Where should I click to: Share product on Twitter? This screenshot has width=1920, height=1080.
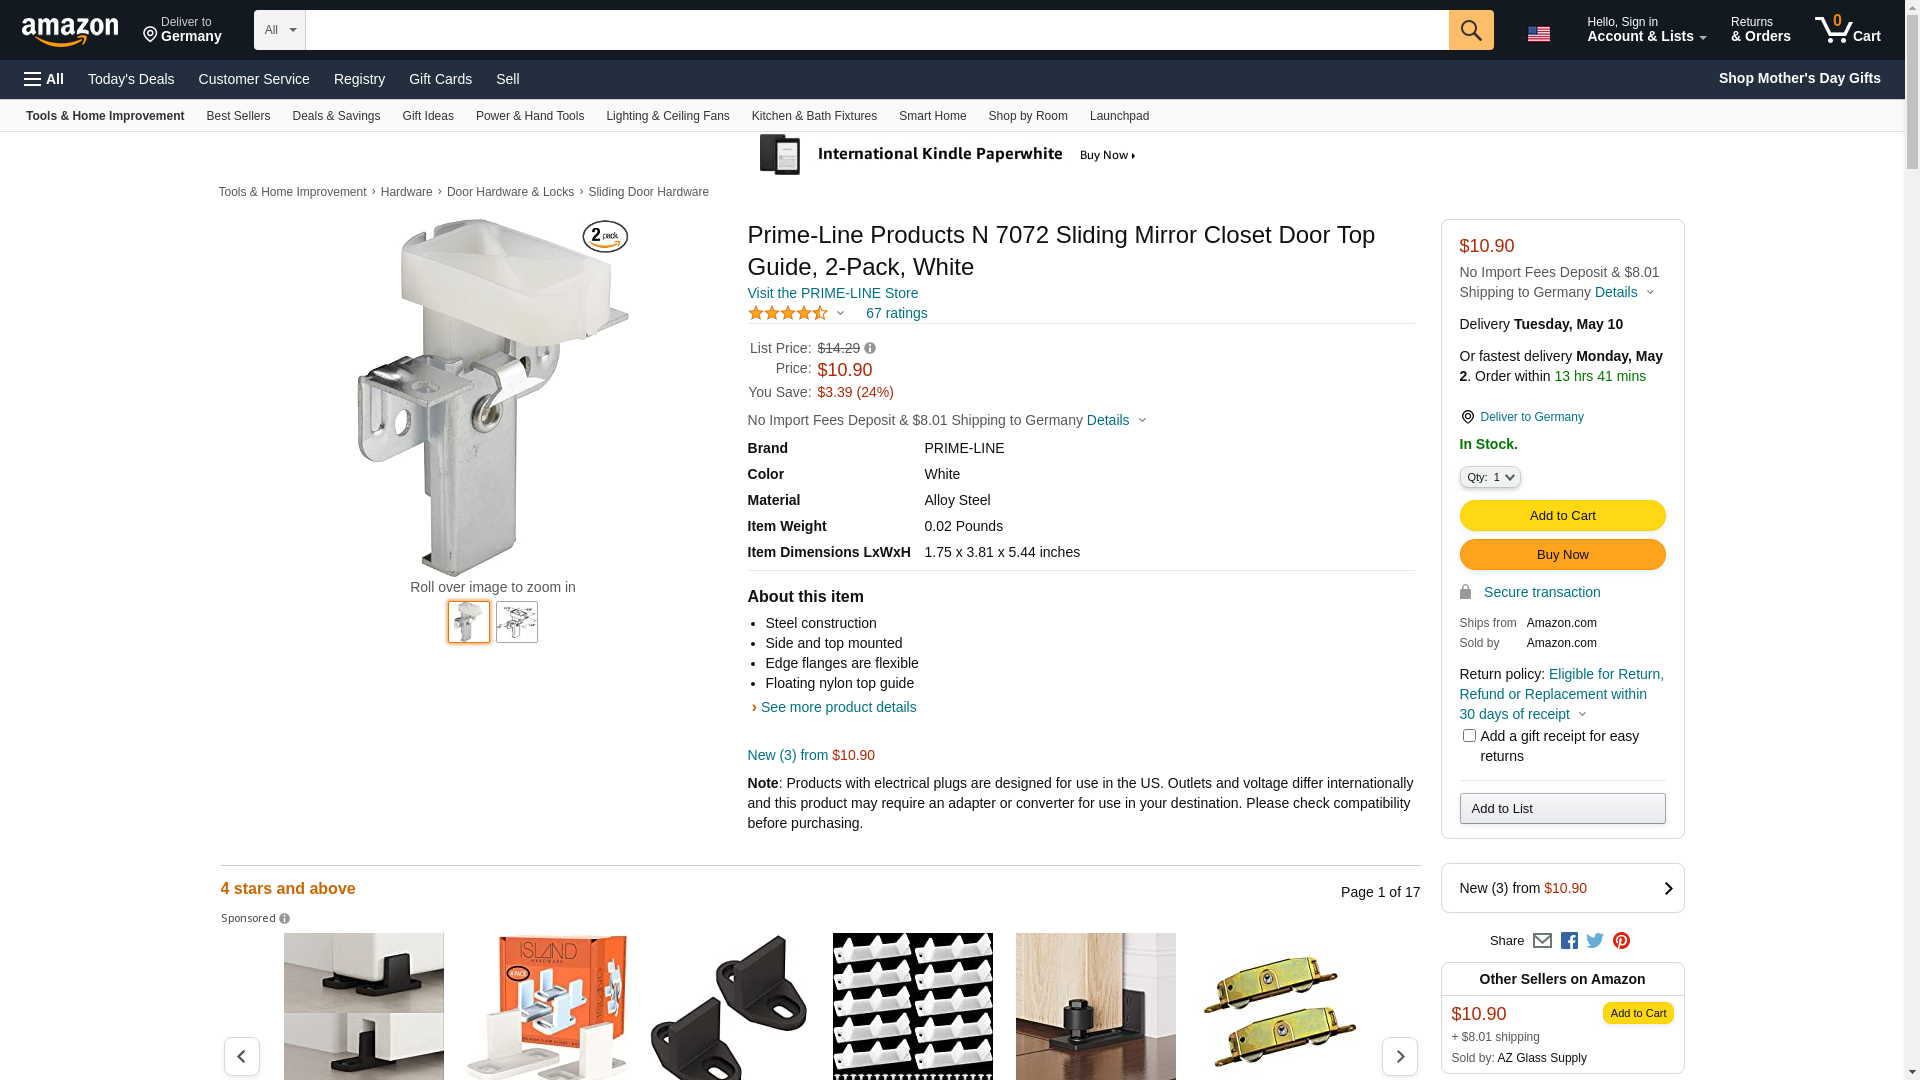coord(1595,941)
